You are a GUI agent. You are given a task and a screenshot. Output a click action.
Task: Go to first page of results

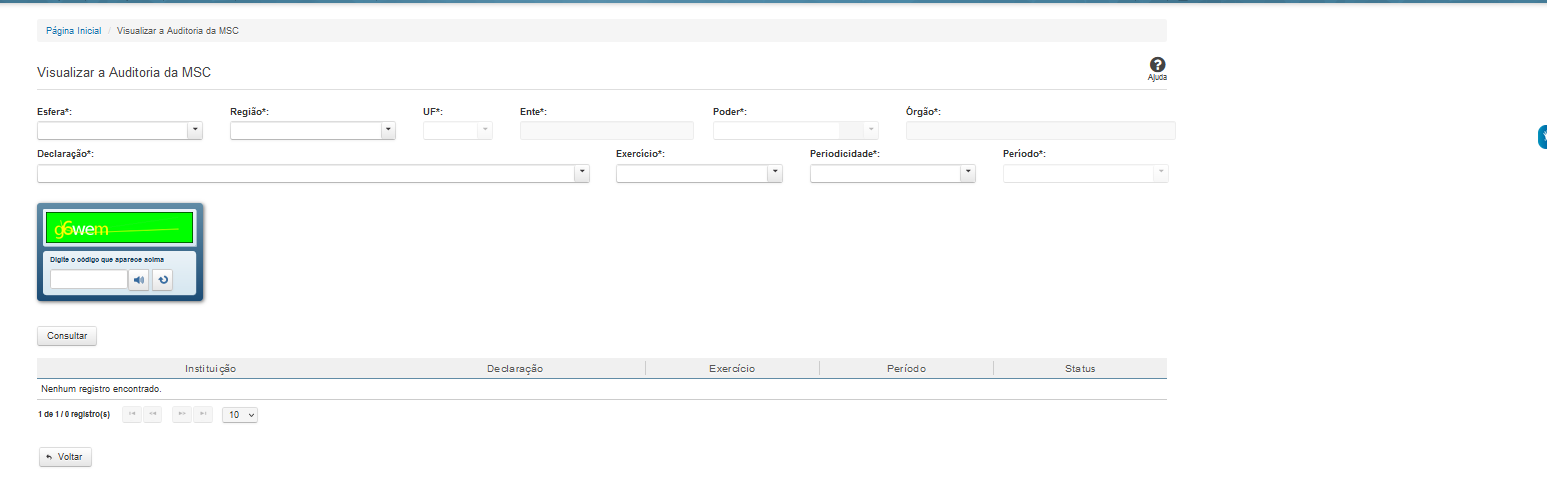click(x=132, y=414)
